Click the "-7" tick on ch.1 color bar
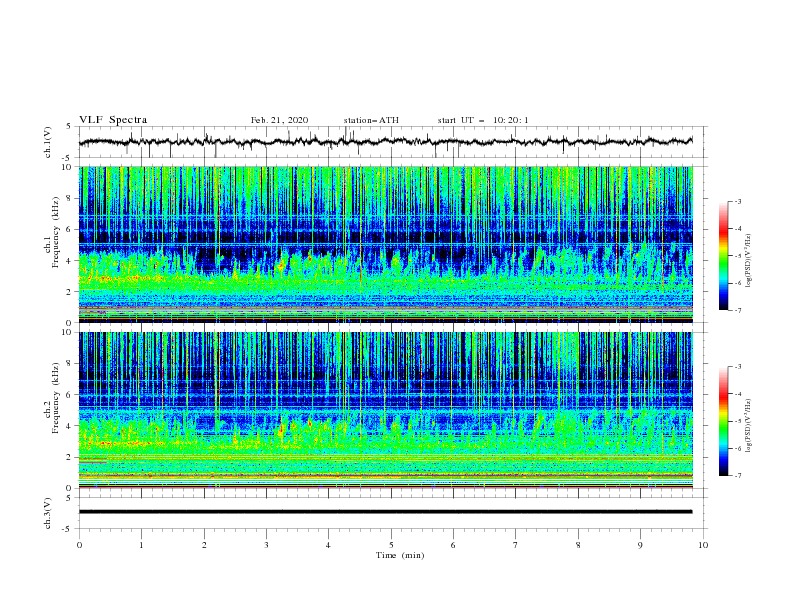The image size is (792, 612). pos(737,310)
